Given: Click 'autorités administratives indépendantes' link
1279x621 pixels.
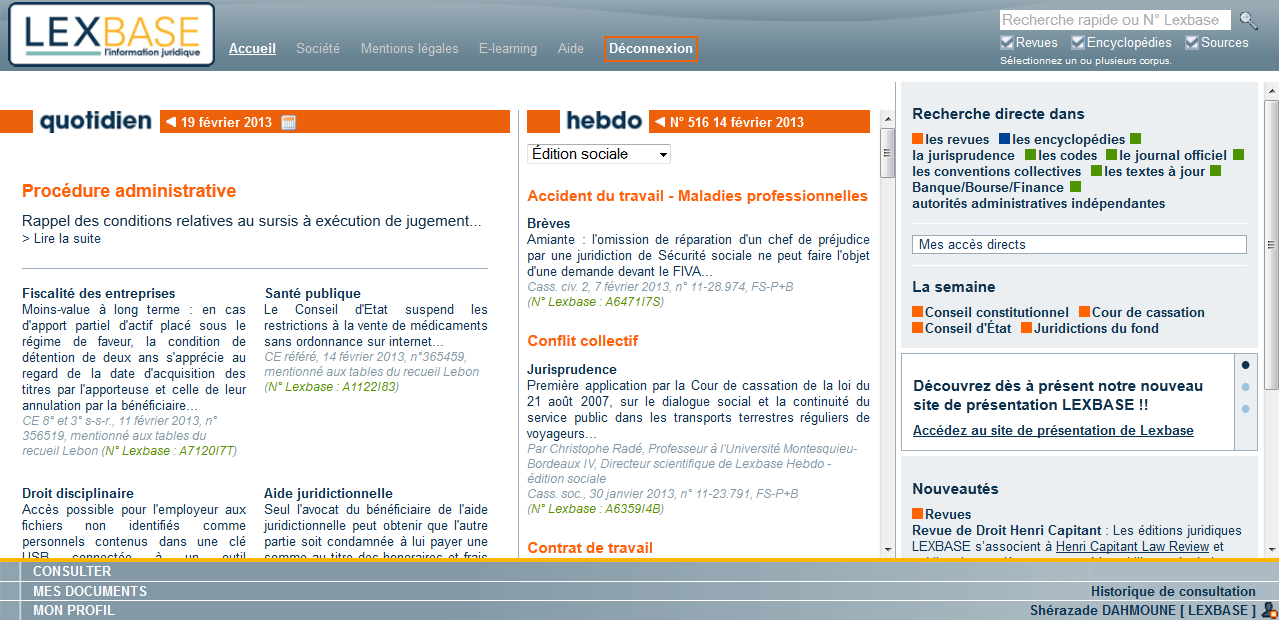Looking at the screenshot, I should click(1038, 204).
